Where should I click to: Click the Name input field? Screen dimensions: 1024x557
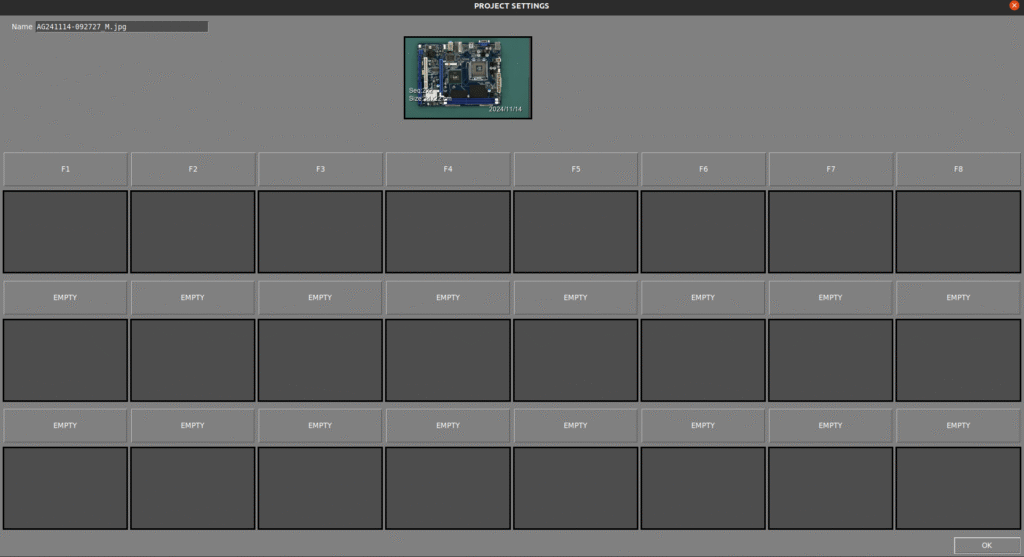click(x=121, y=27)
